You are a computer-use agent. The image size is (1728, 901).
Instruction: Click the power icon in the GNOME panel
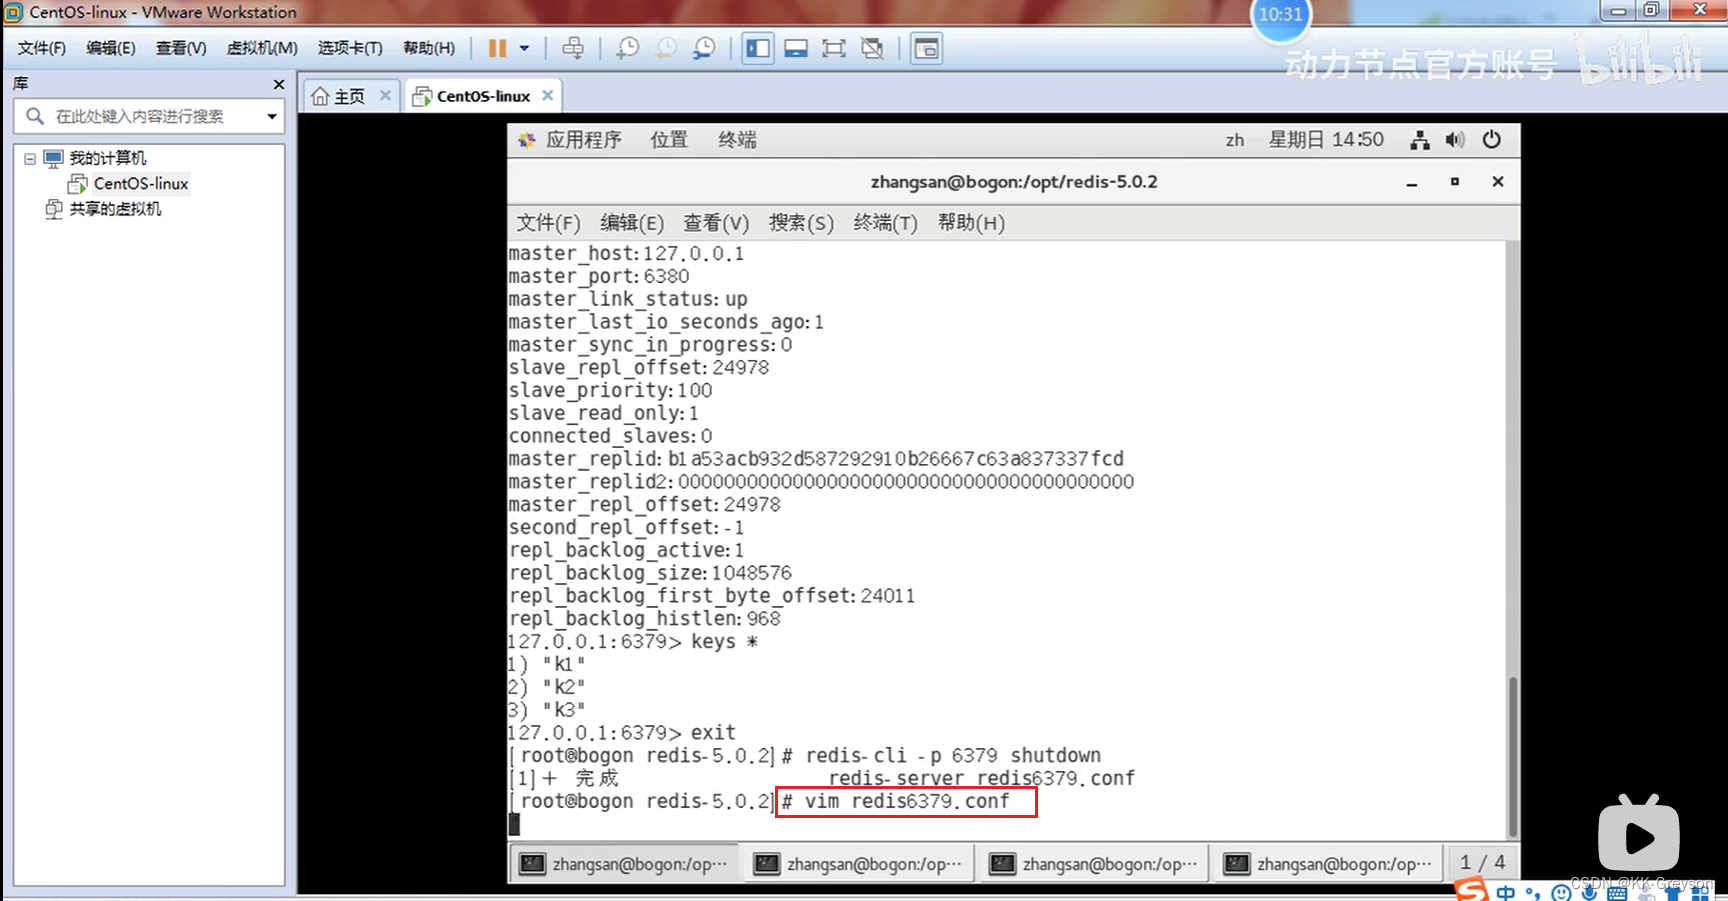[1491, 140]
